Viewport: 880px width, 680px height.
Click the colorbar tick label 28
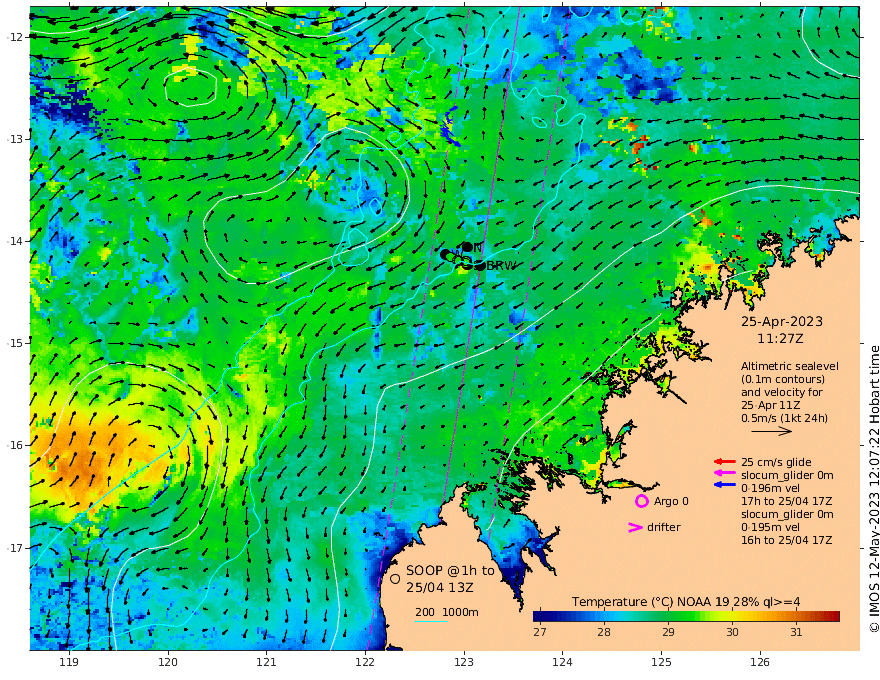(x=603, y=632)
